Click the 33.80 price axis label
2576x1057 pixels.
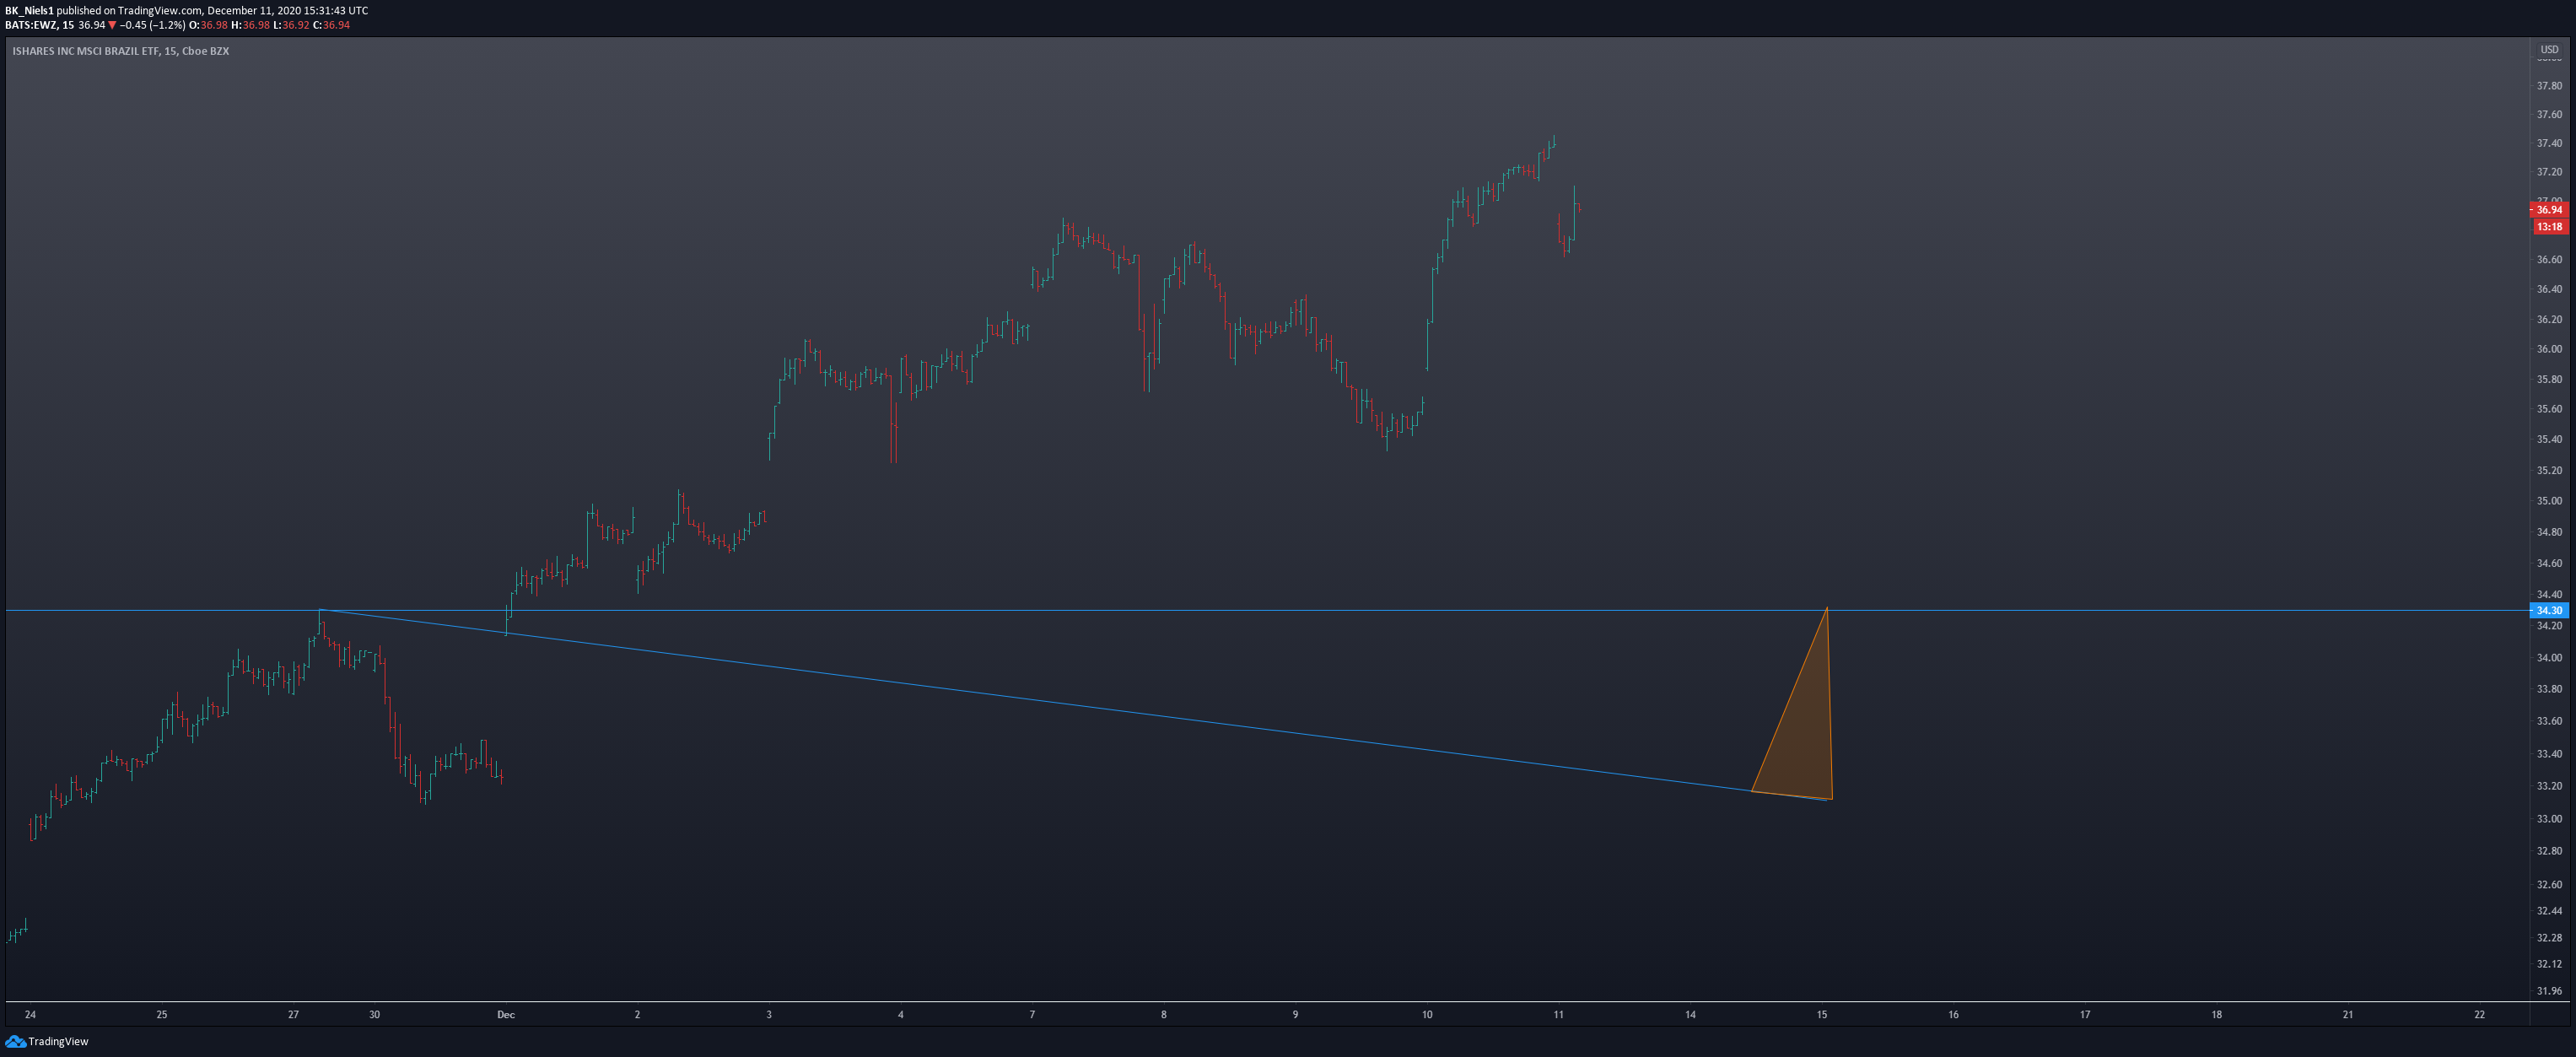[2549, 689]
